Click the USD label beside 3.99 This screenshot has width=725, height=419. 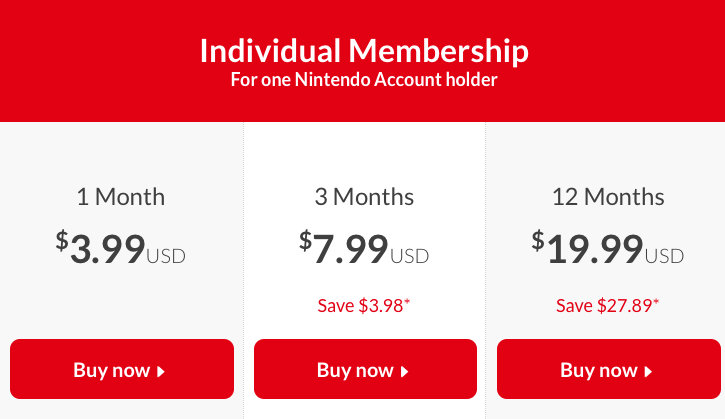[x=166, y=256]
